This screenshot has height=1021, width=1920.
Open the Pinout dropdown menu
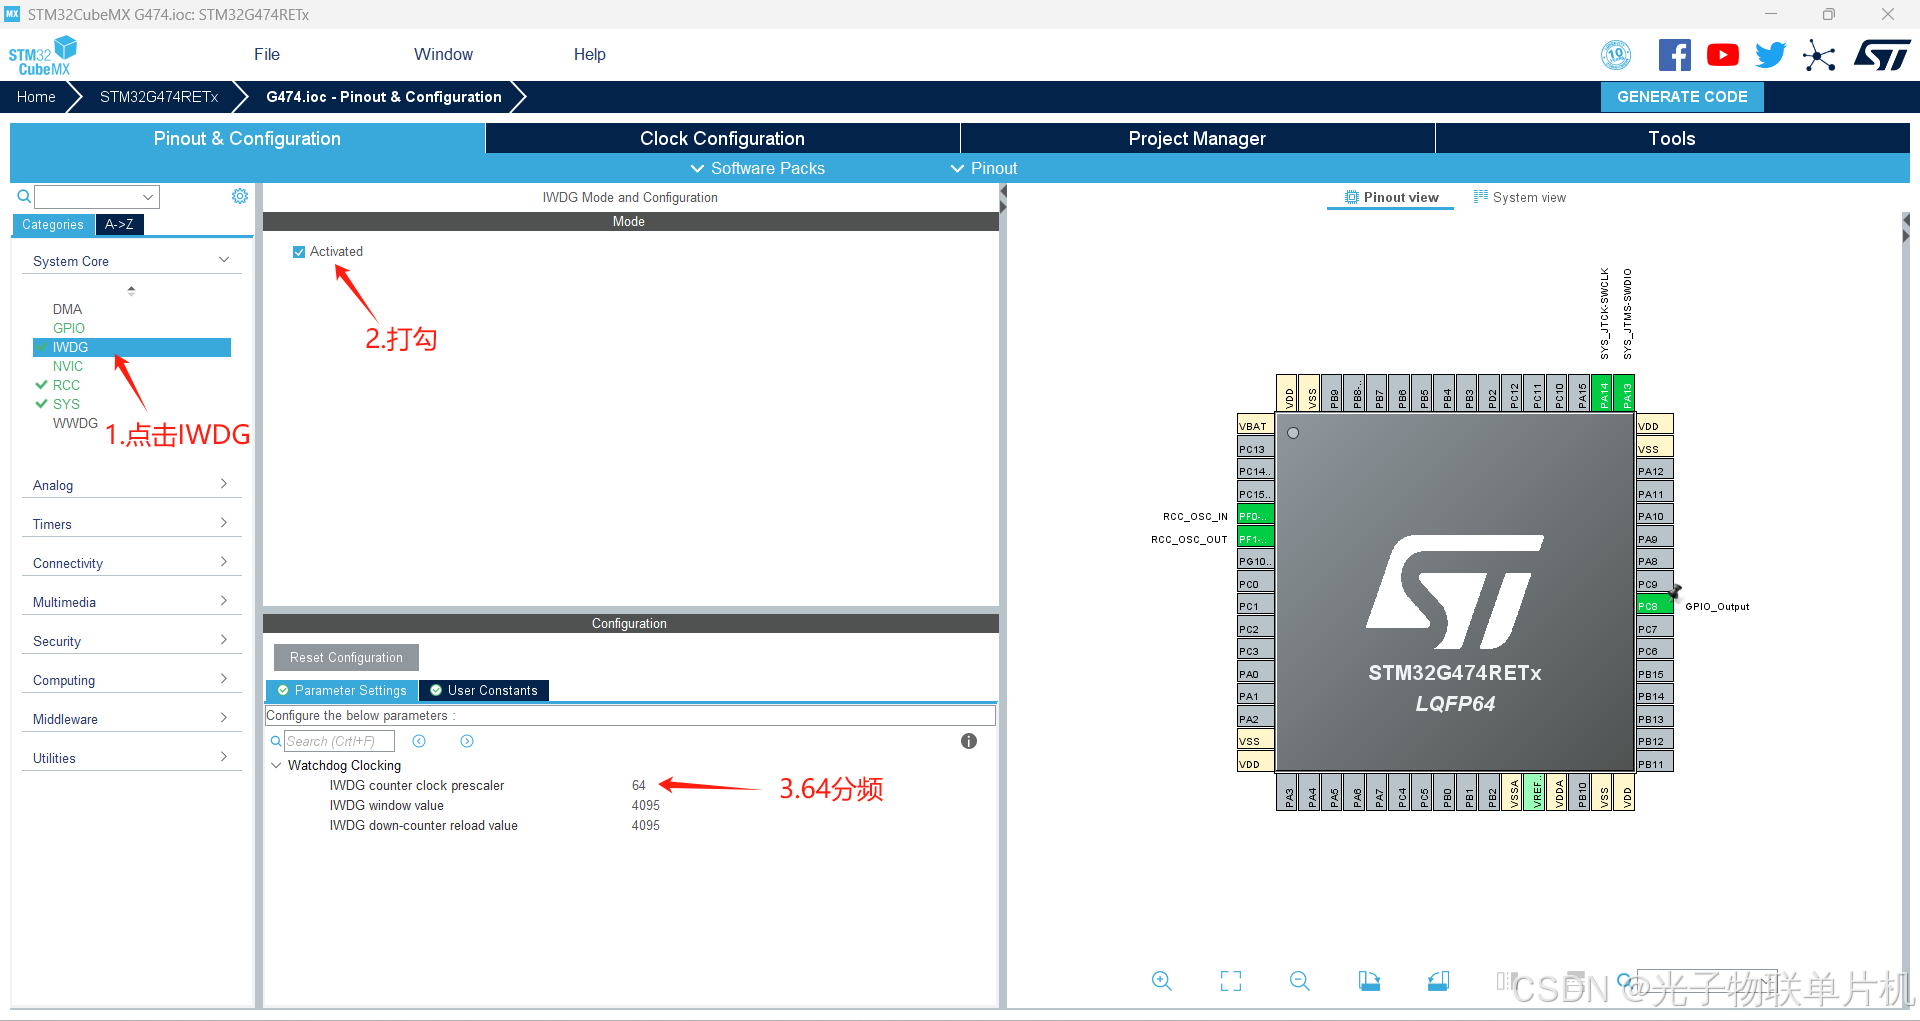983,168
